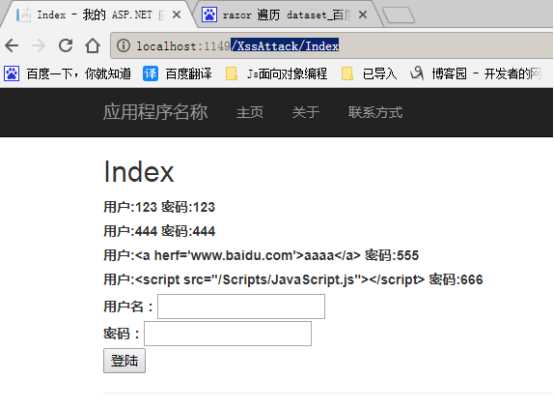Open the browser home page icon
The width and height of the screenshot is (554, 409).
pos(93,46)
